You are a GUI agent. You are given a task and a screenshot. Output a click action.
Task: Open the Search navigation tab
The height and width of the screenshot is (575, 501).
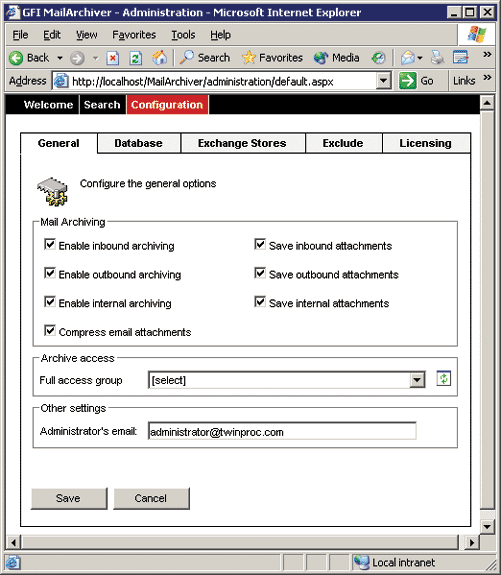pyautogui.click(x=102, y=105)
